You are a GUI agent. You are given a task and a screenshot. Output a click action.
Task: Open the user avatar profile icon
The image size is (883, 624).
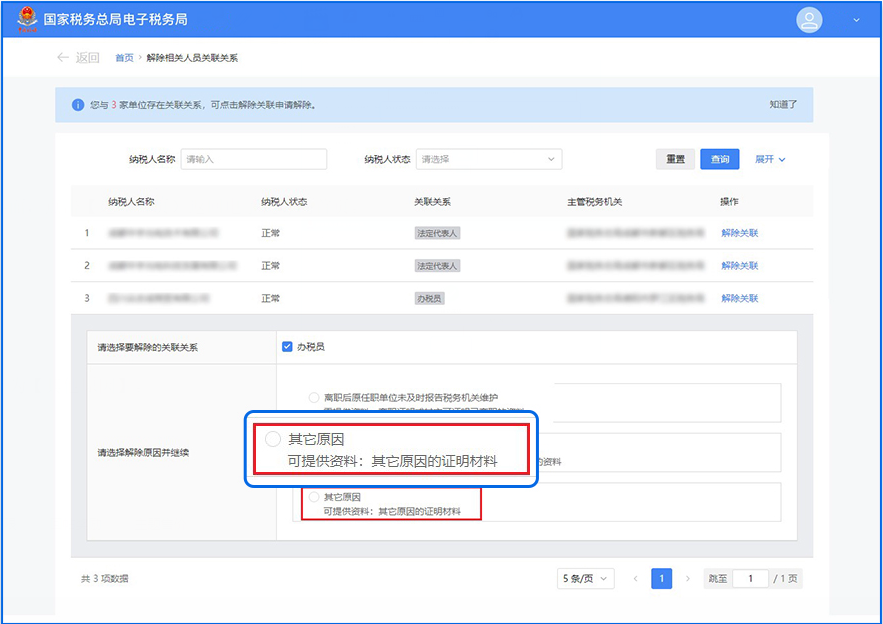[809, 20]
